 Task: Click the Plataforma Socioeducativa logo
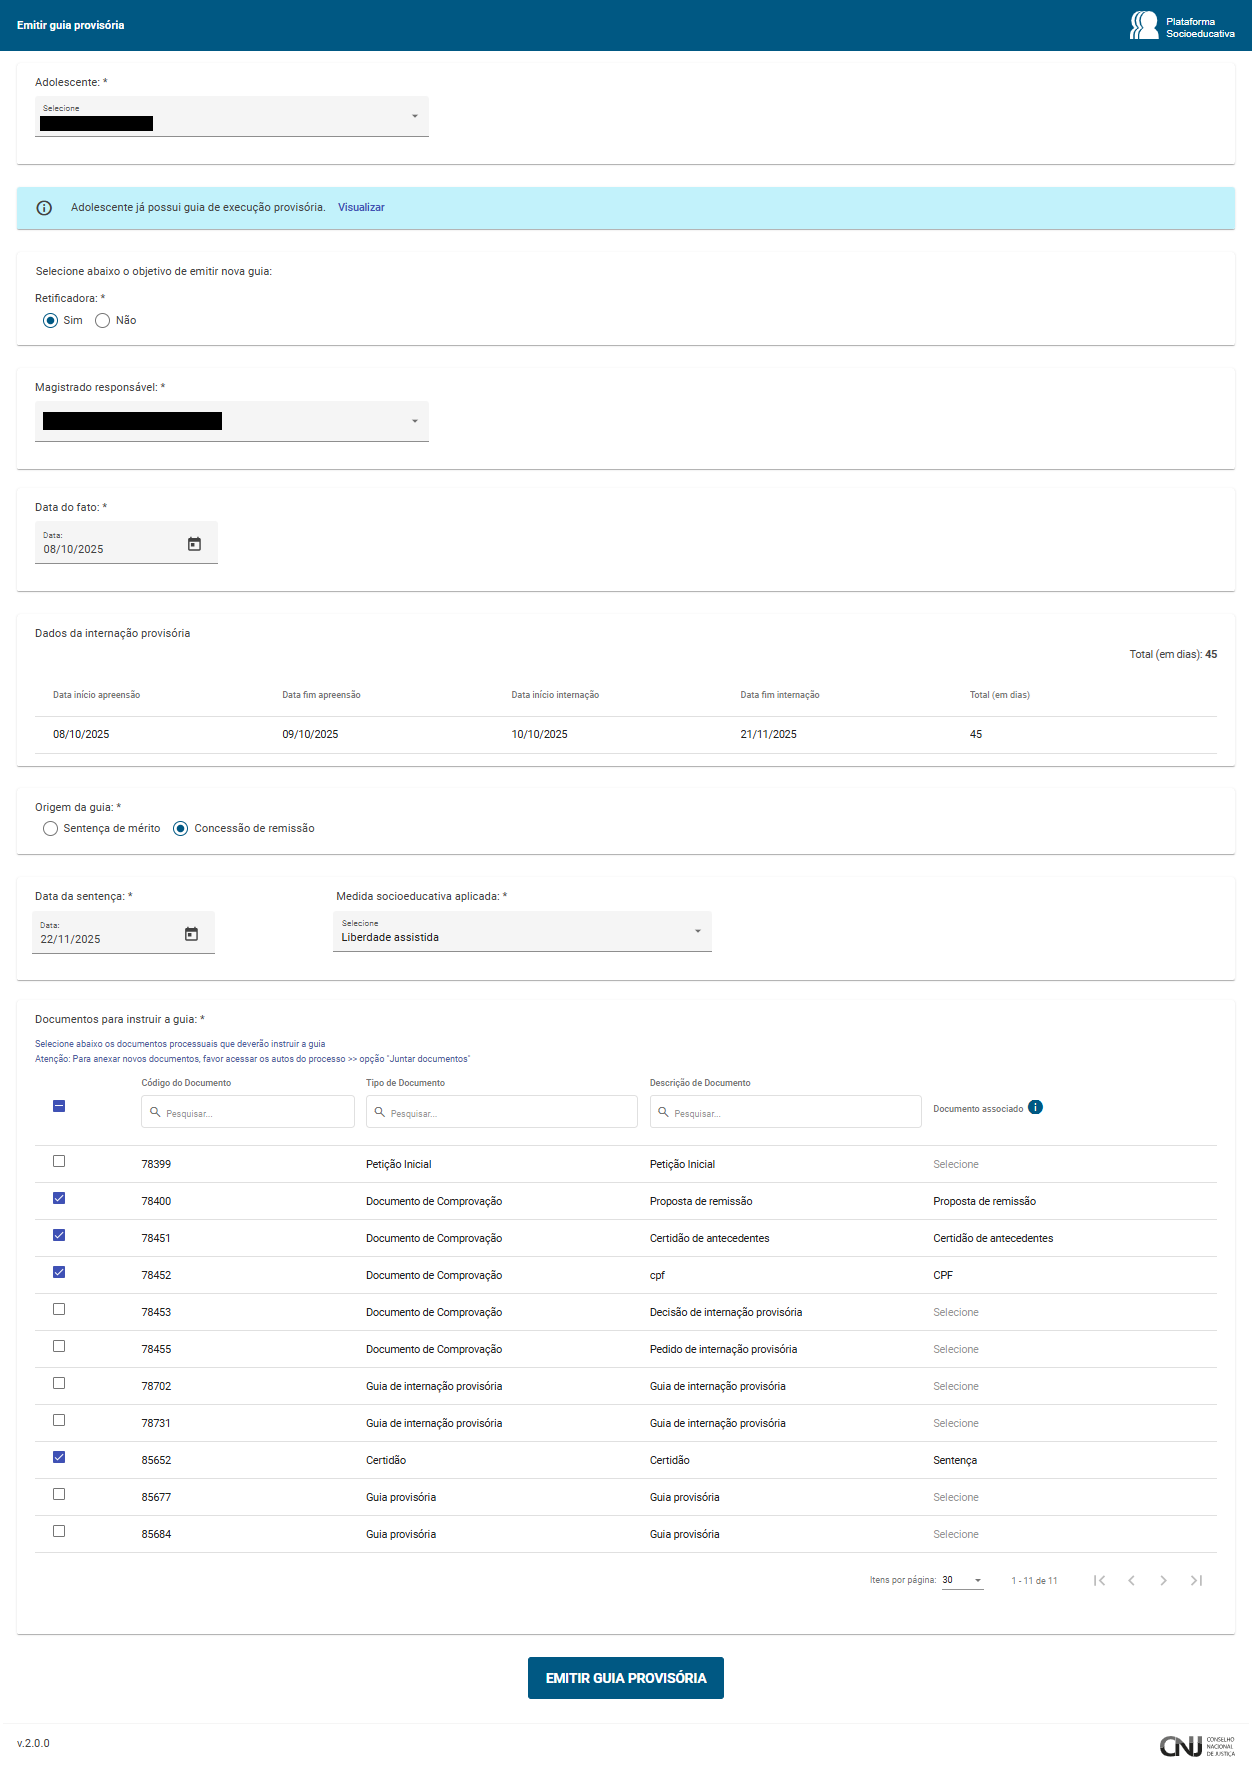click(x=1182, y=26)
